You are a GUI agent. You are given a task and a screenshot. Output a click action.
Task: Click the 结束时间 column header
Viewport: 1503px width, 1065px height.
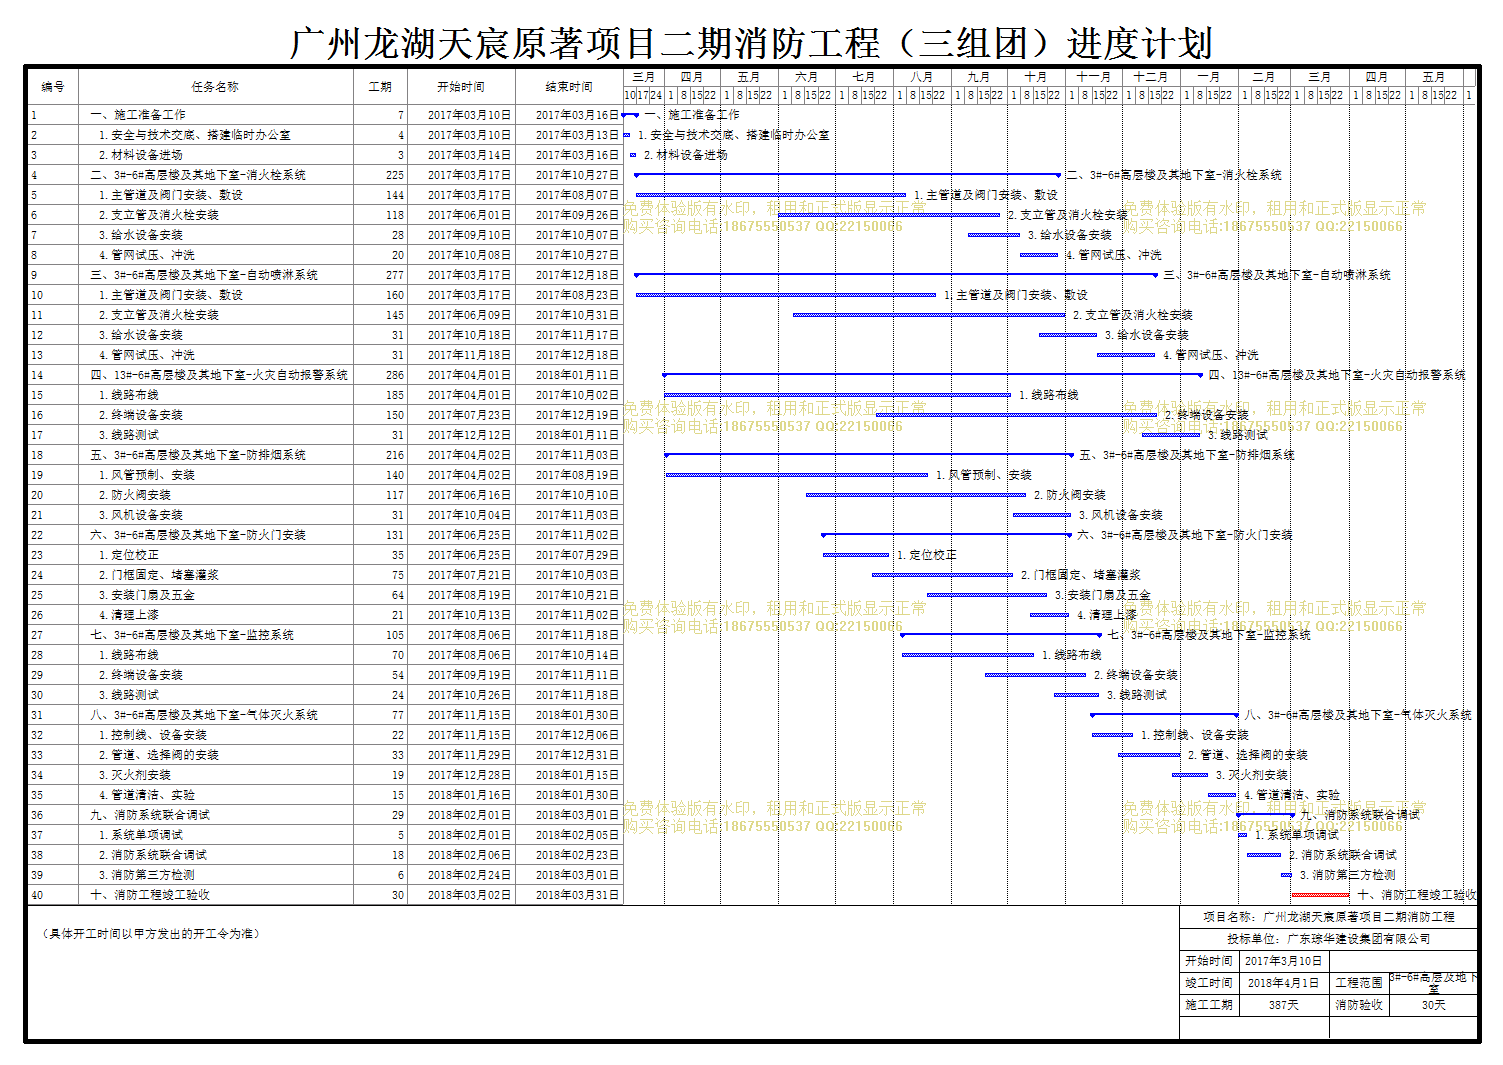click(x=569, y=87)
